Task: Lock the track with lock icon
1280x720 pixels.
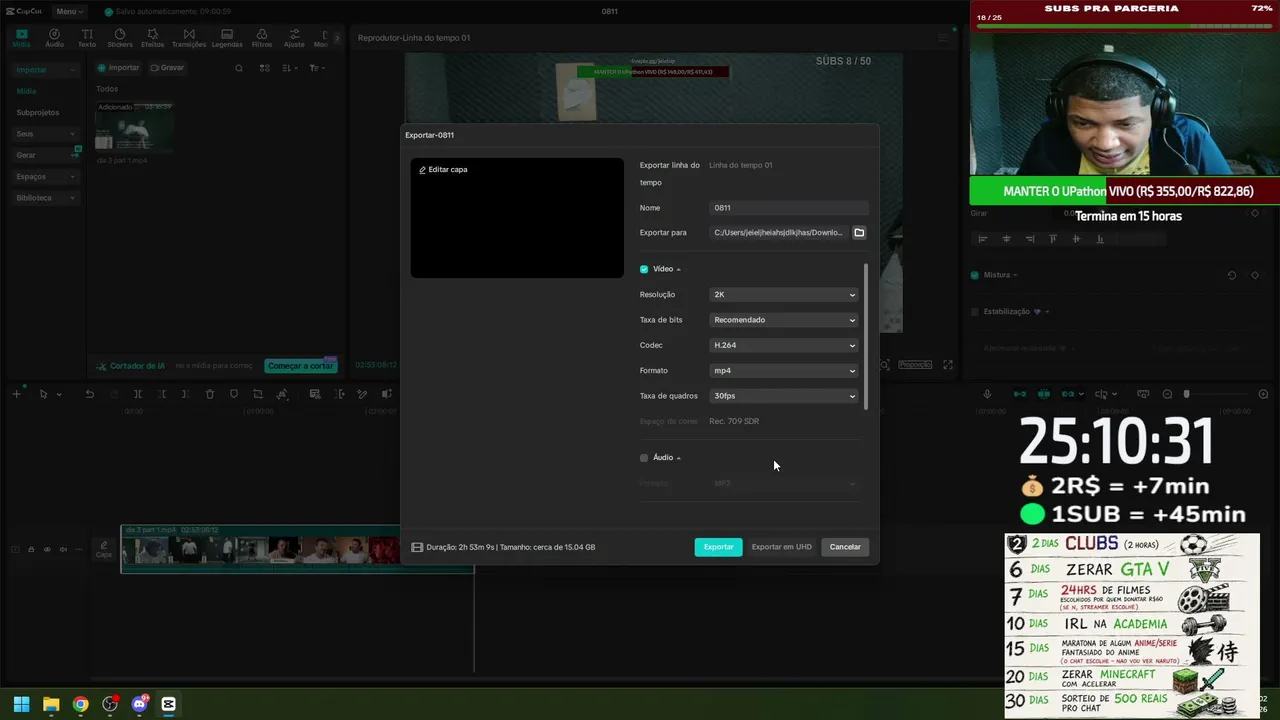Action: pyautogui.click(x=31, y=549)
